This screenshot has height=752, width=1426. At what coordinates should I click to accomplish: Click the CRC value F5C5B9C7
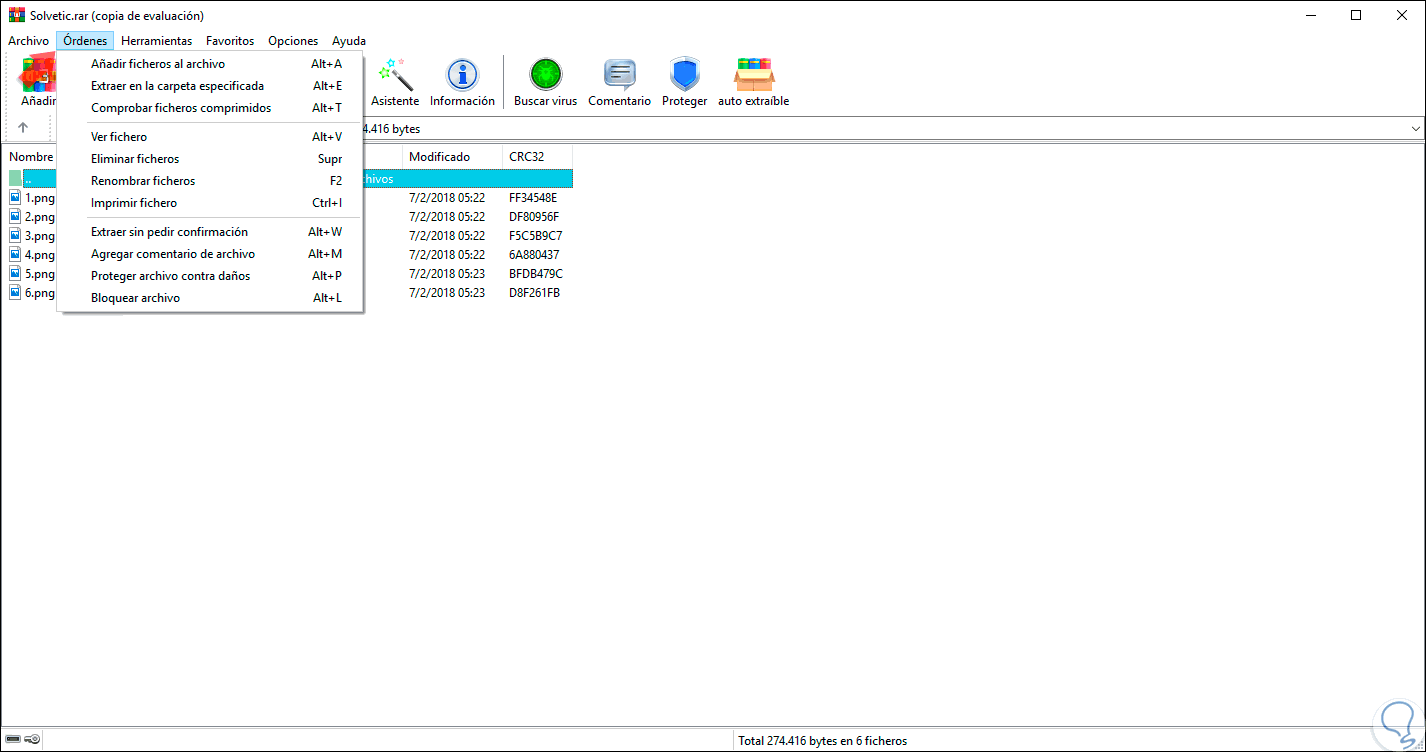tap(536, 236)
